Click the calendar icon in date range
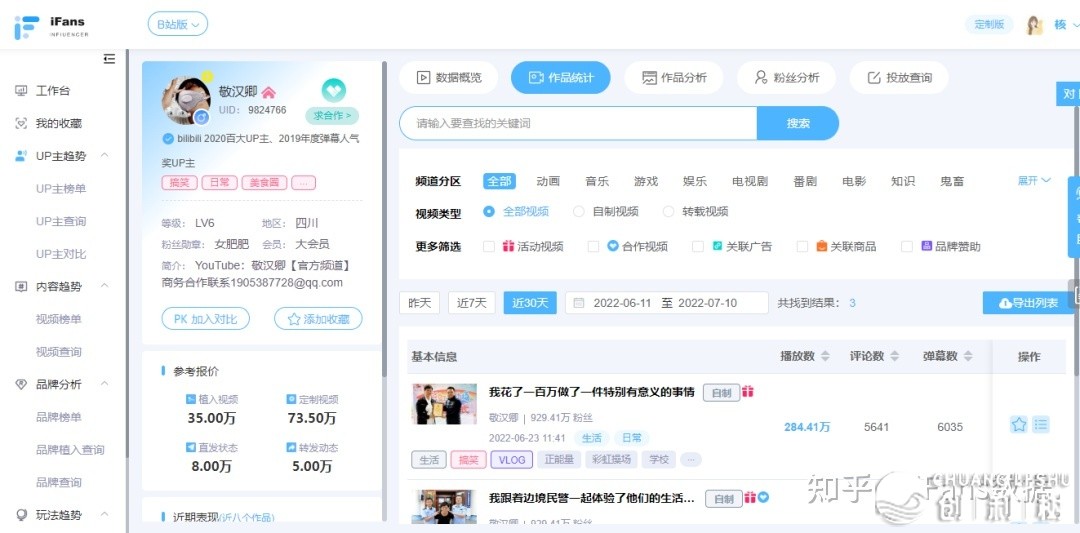The image size is (1080, 533). pos(577,303)
